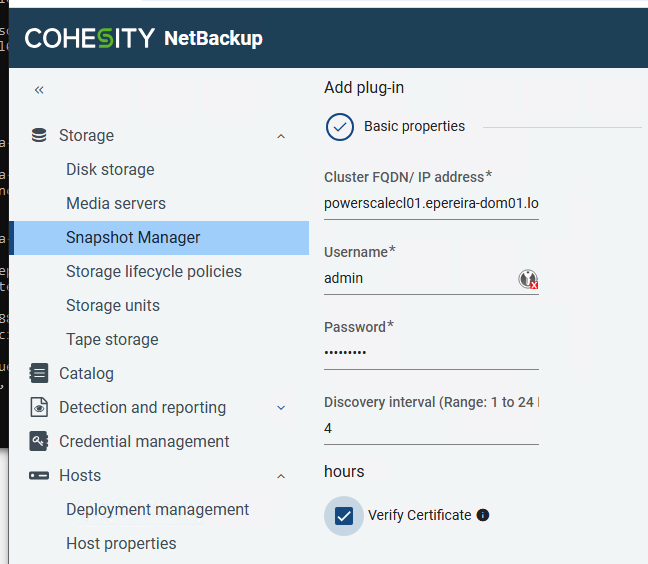Expand the Detection and reporting section
The height and width of the screenshot is (564, 648).
[281, 408]
